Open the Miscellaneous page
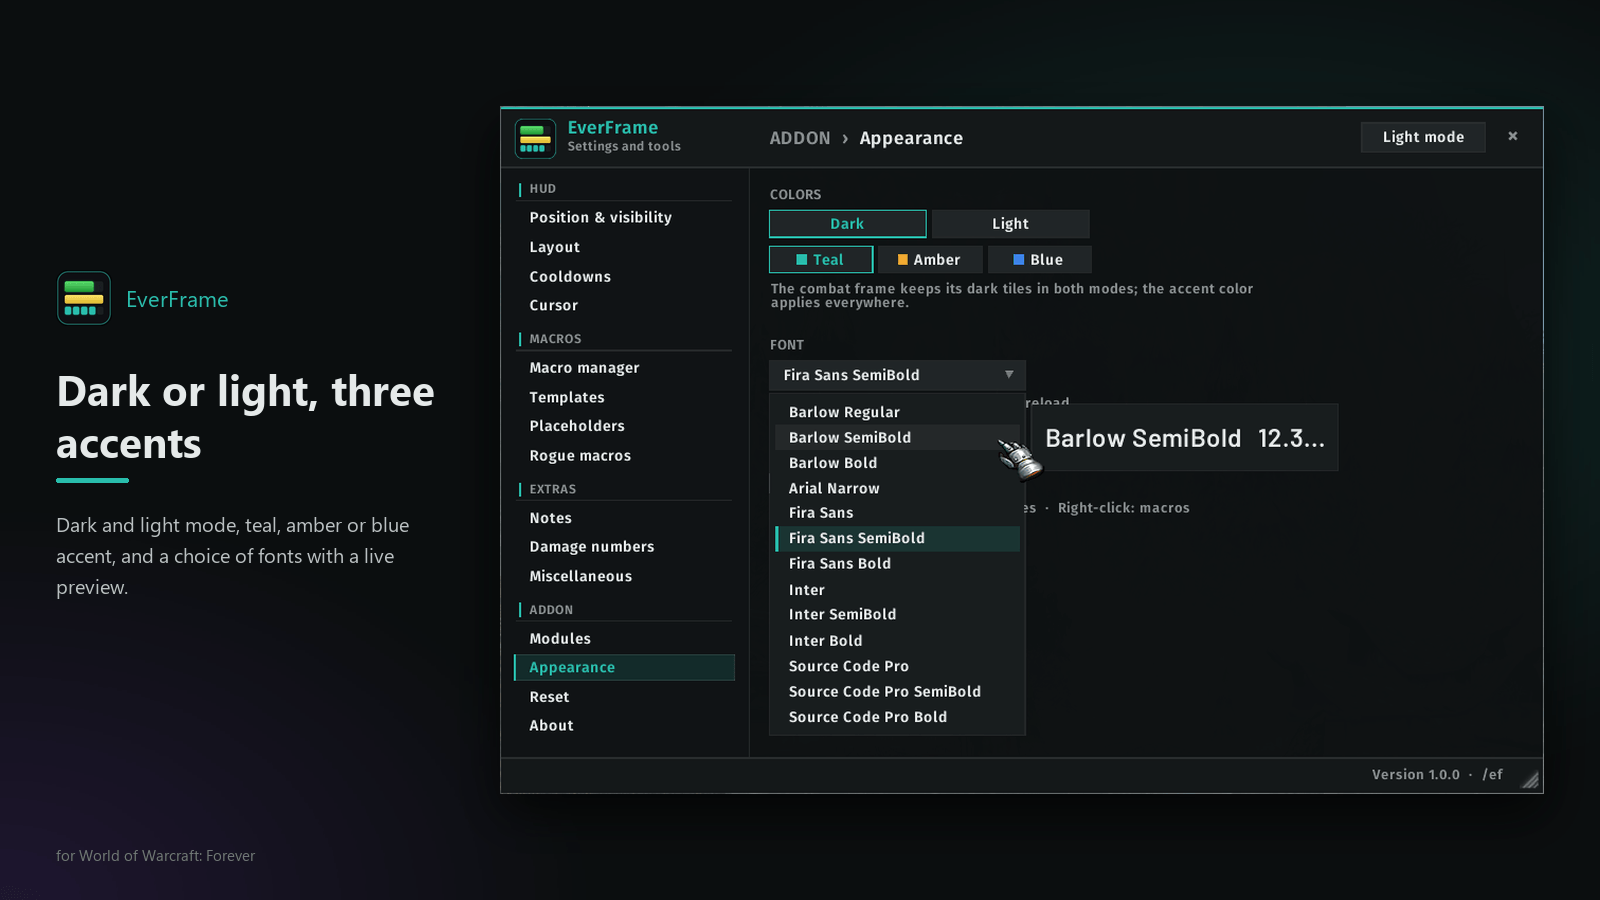 click(x=624, y=577)
